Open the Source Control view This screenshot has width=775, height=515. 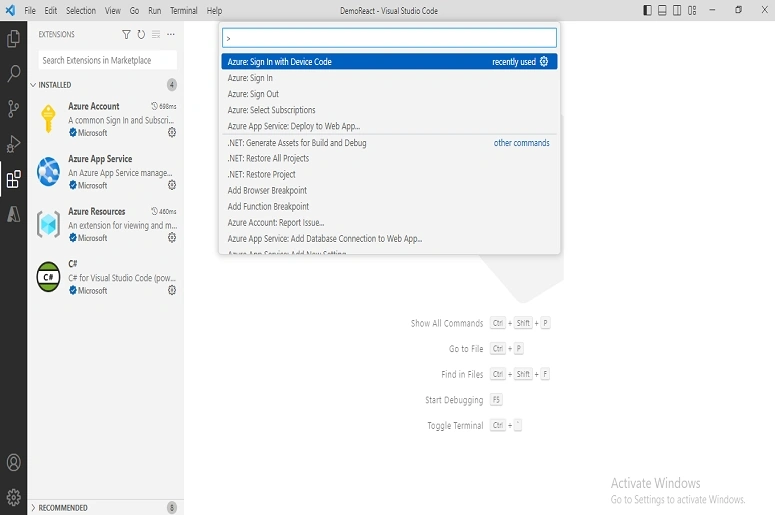[x=13, y=109]
